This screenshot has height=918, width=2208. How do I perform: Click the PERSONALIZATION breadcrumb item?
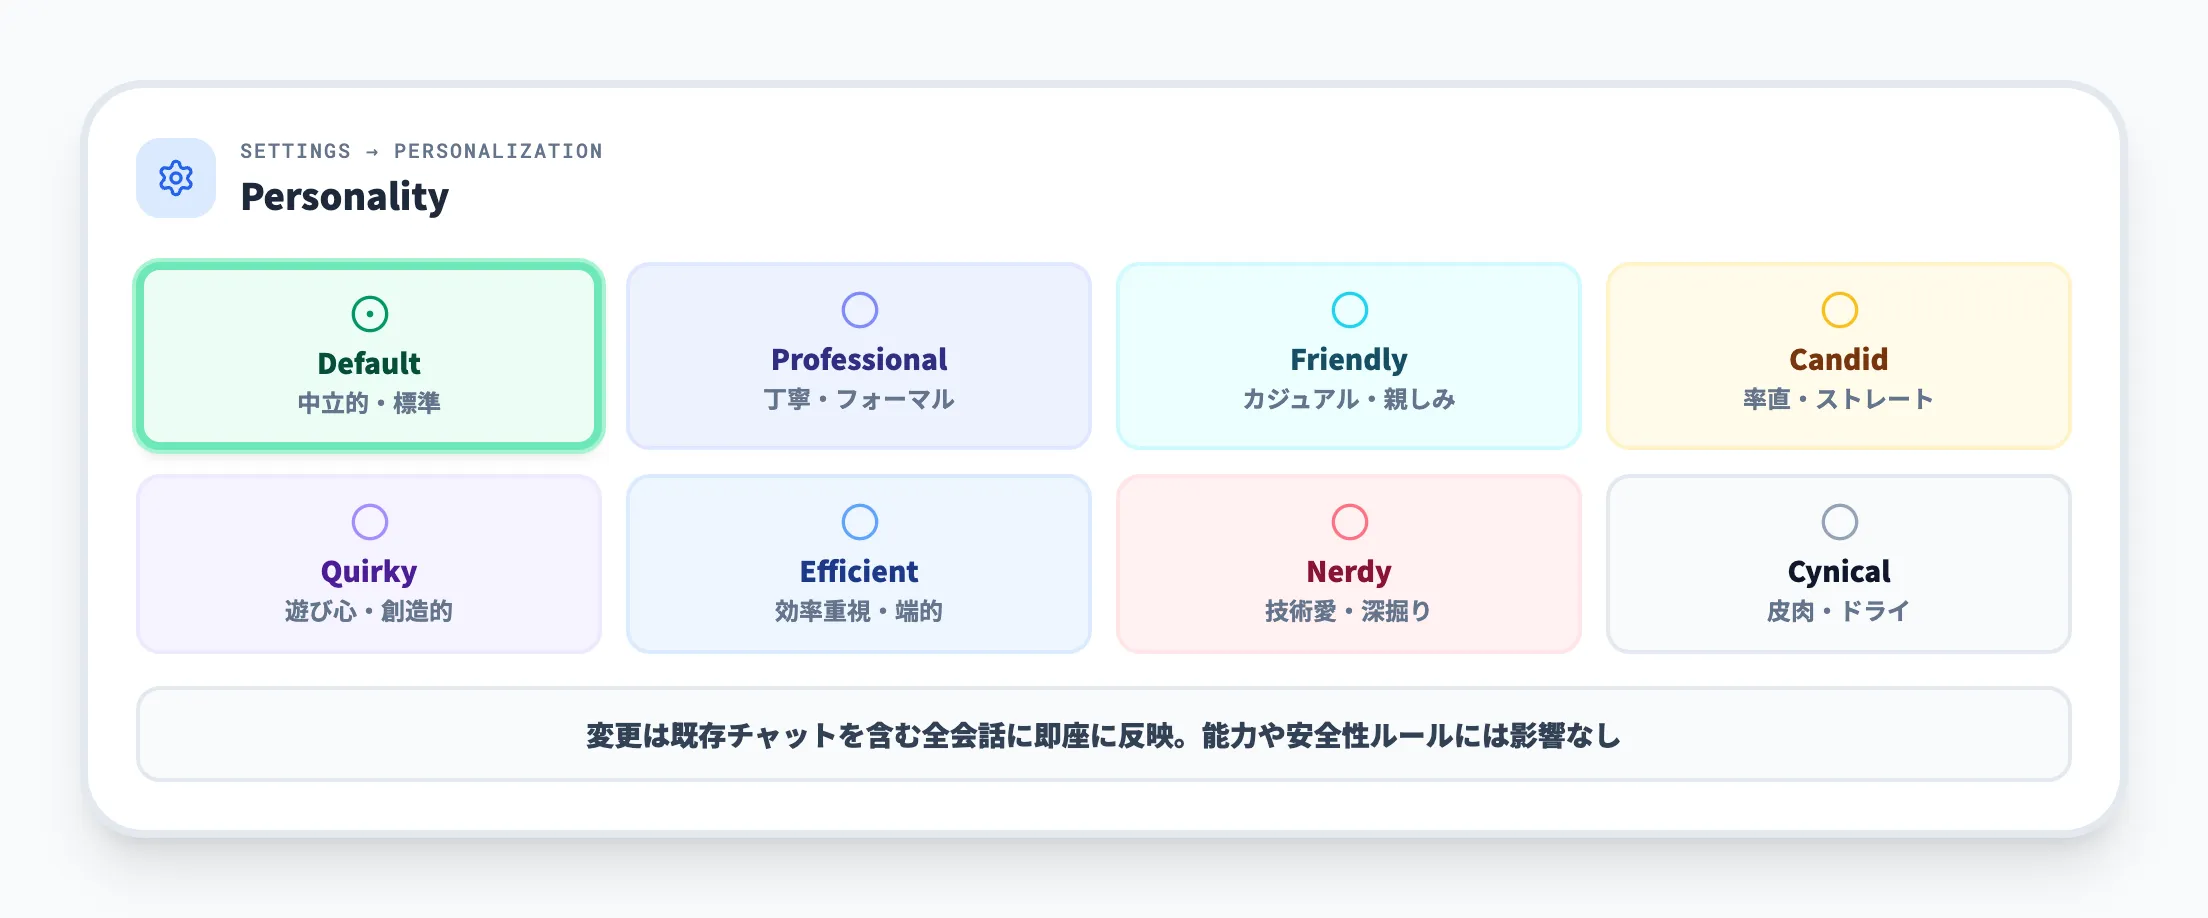point(499,151)
